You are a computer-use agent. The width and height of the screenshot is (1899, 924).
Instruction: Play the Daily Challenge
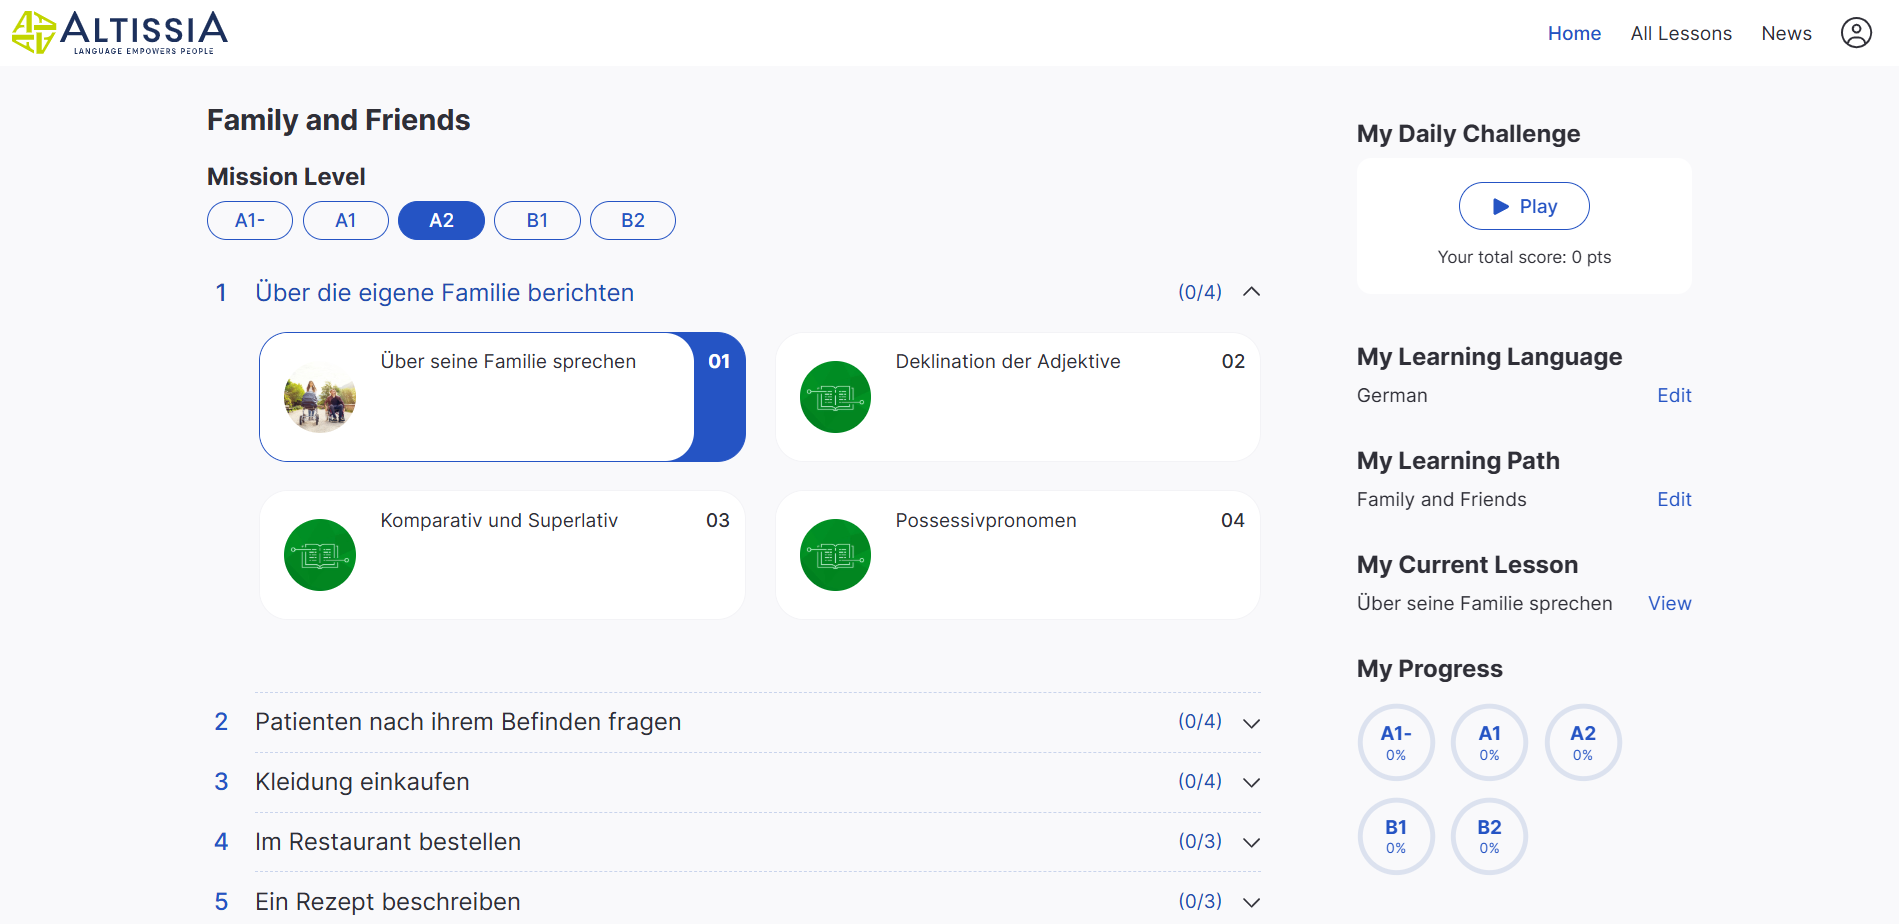1524,206
